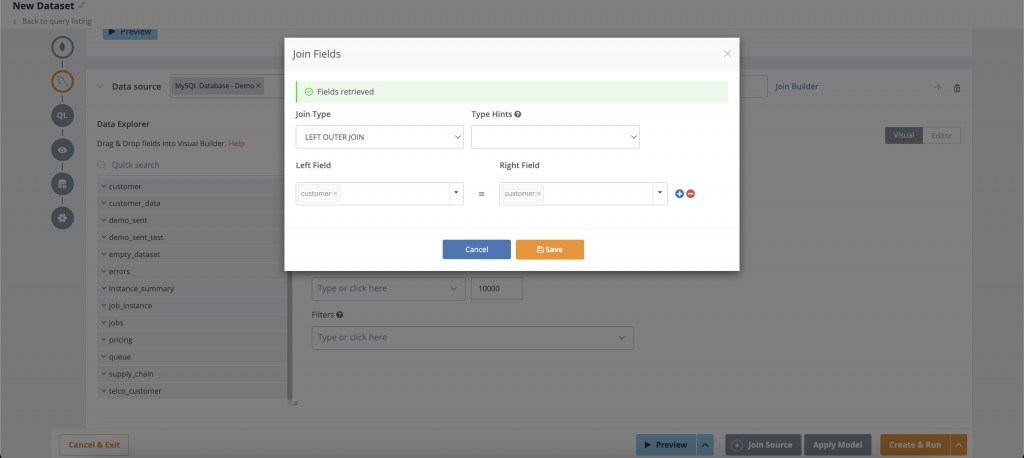Remove the MySQL Database - Demo tag

(258, 86)
